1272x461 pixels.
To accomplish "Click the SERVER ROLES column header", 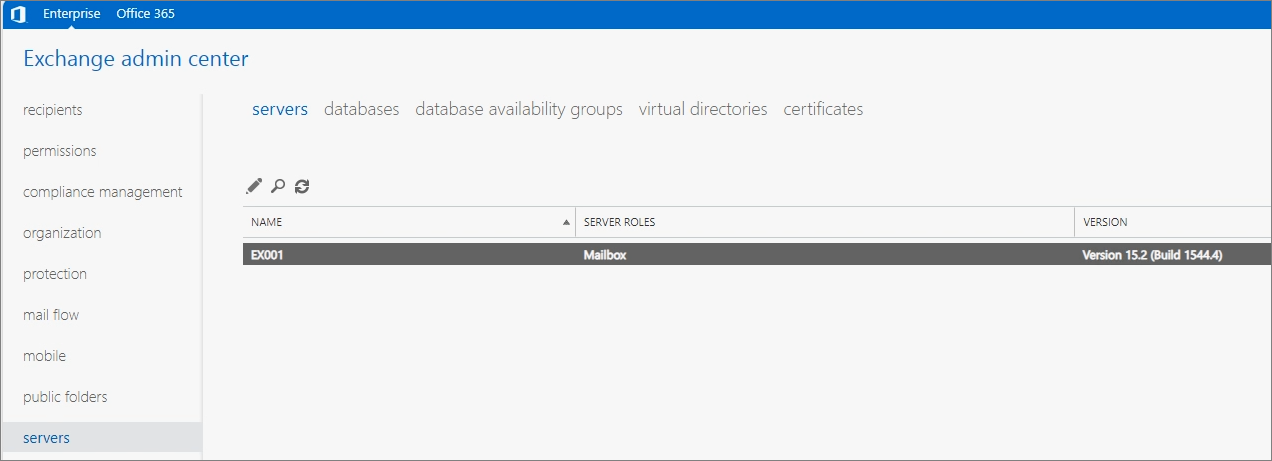I will pos(825,222).
